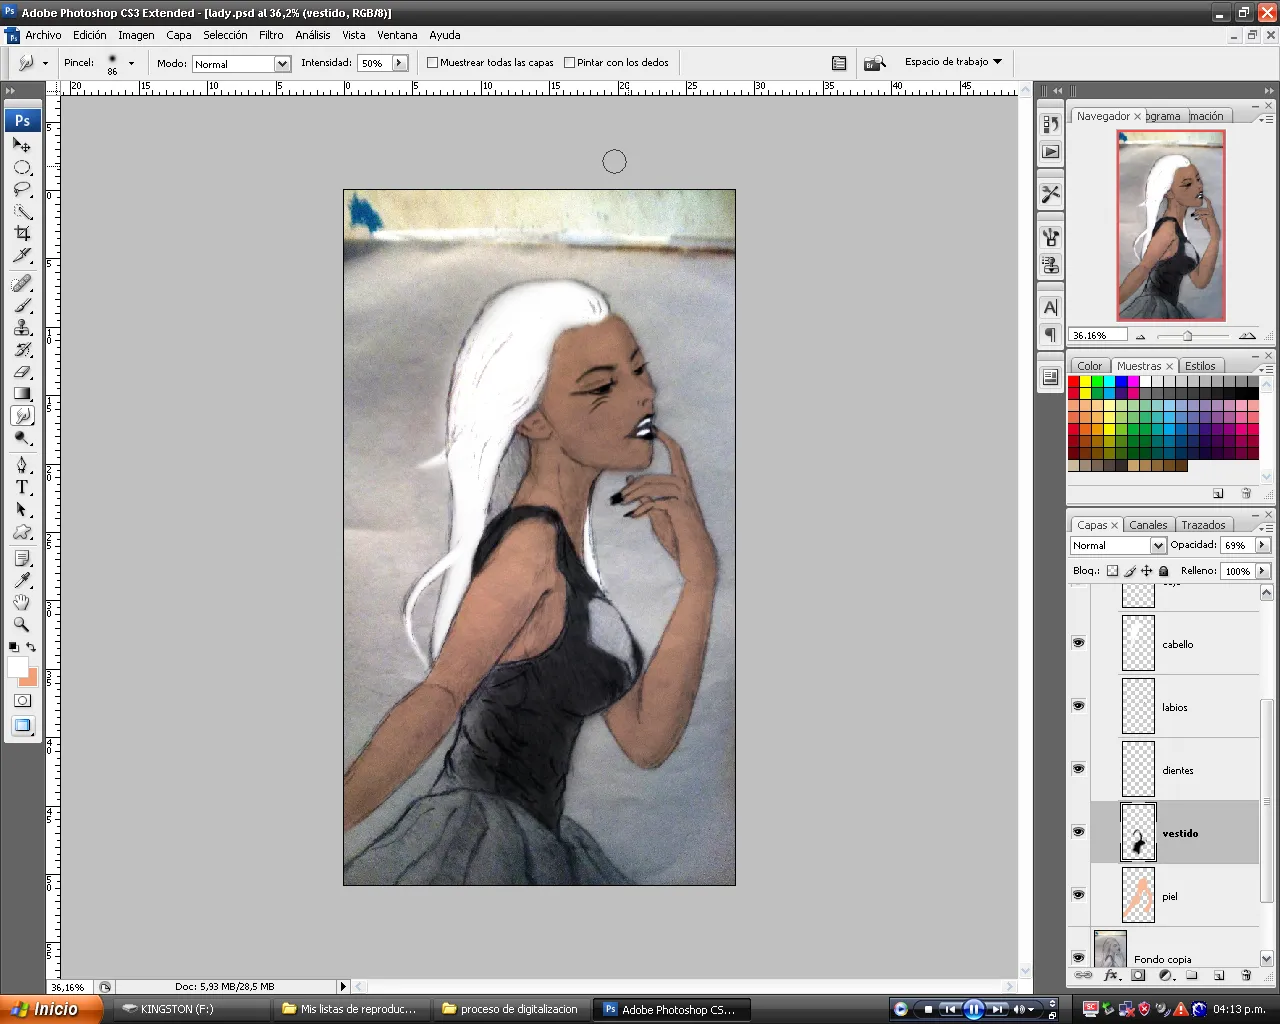Select the Pen tool
Viewport: 1280px width, 1024px height.
pos(22,466)
